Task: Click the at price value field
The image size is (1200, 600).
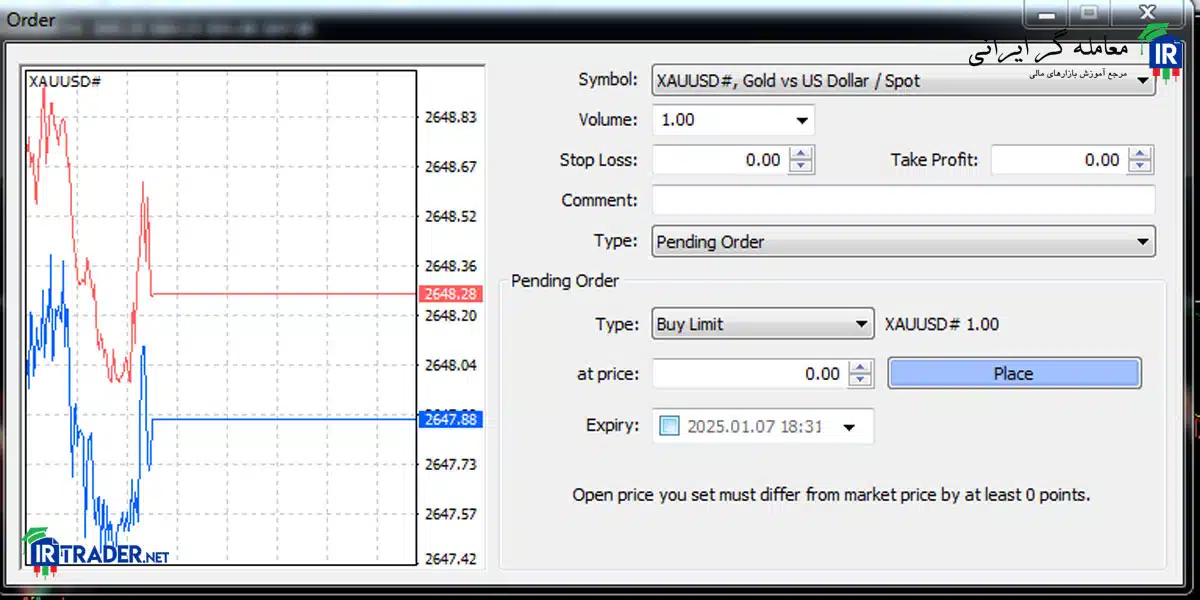Action: pyautogui.click(x=750, y=374)
